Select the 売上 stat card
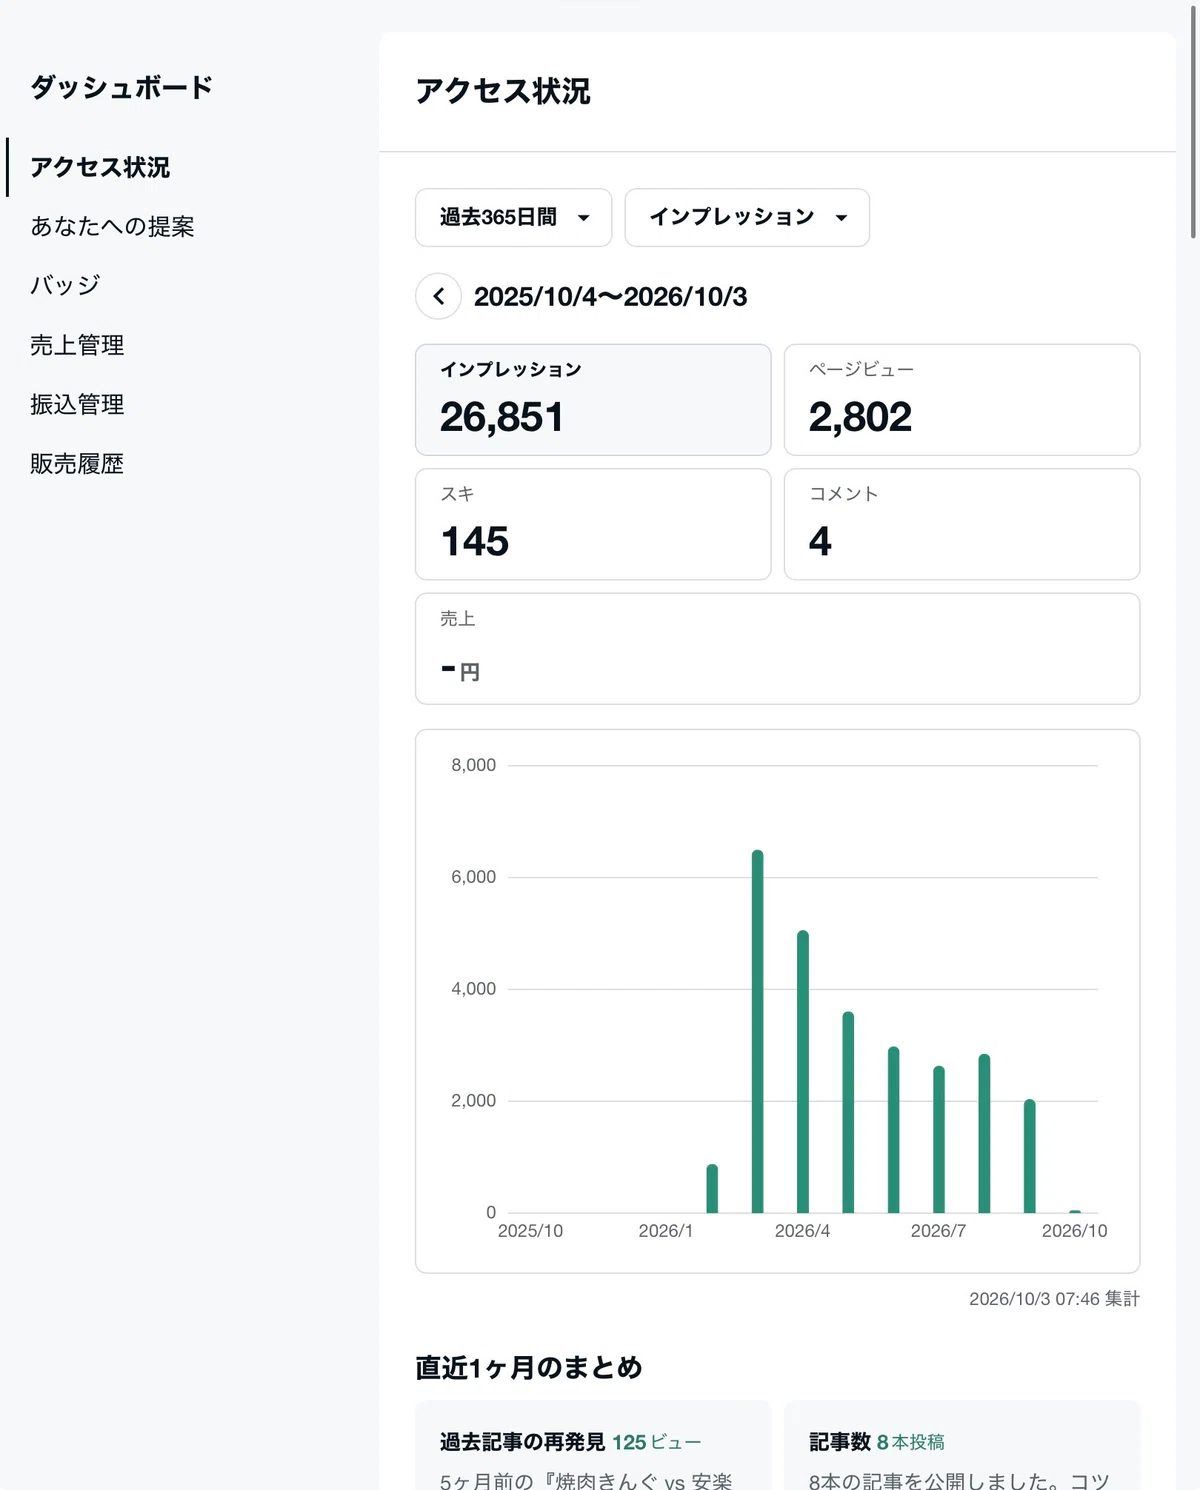The width and height of the screenshot is (1200, 1490). [x=778, y=649]
